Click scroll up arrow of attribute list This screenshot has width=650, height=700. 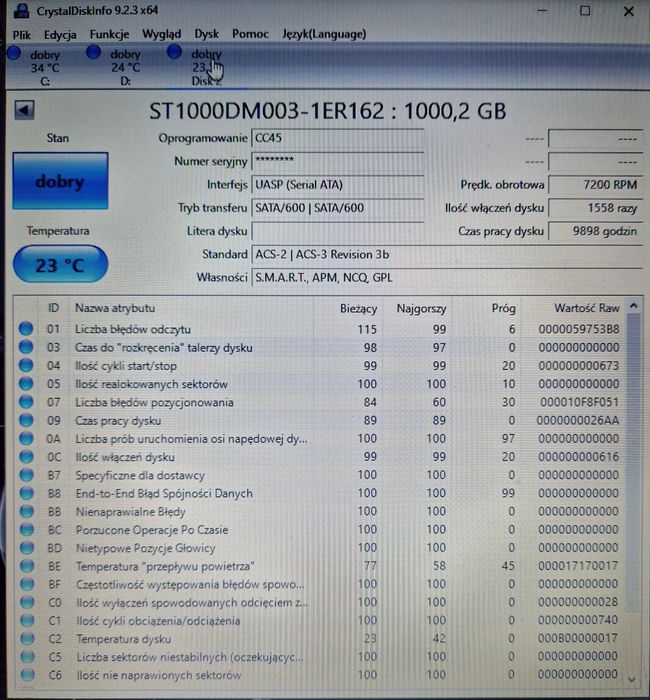coord(633,306)
